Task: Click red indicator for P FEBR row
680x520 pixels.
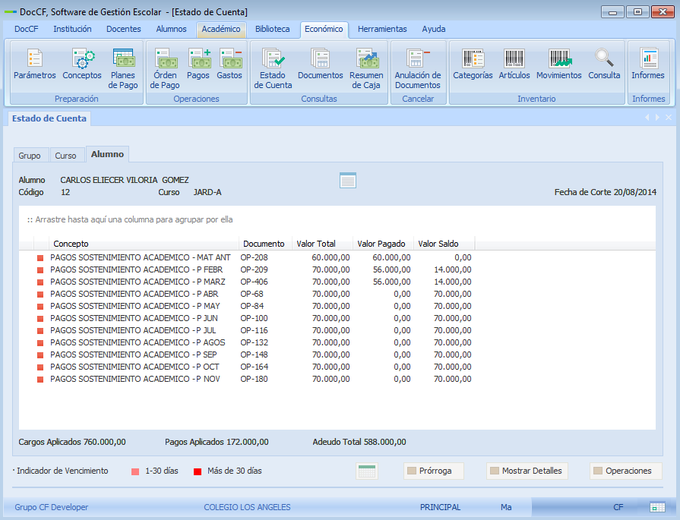Action: point(40,270)
